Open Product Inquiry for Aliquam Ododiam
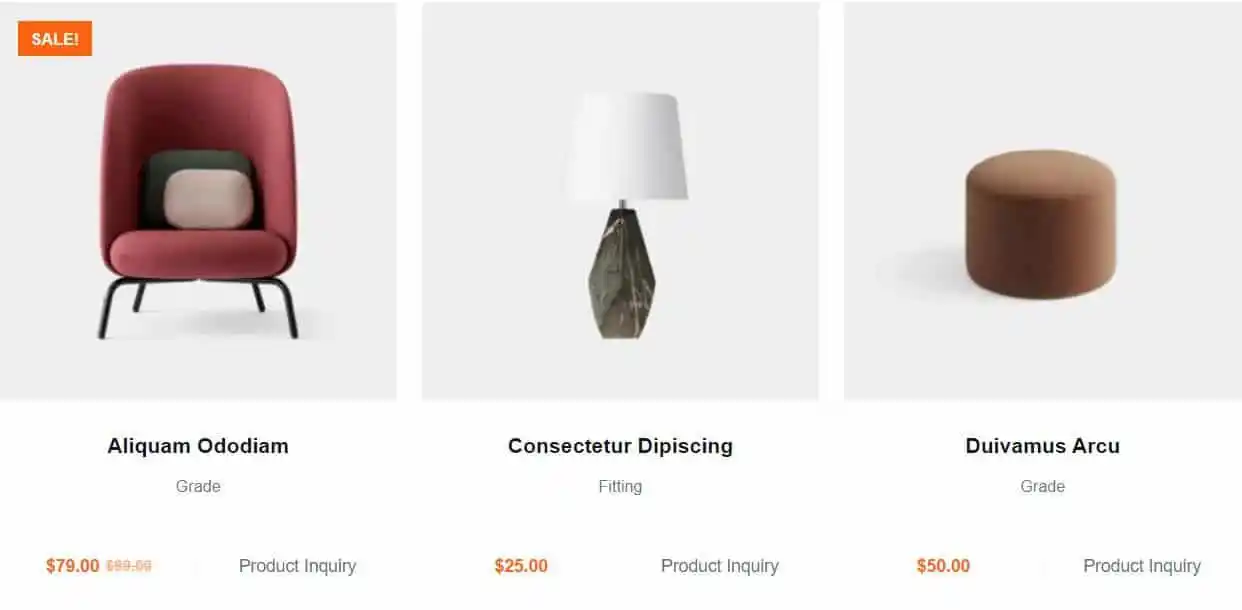 297,566
